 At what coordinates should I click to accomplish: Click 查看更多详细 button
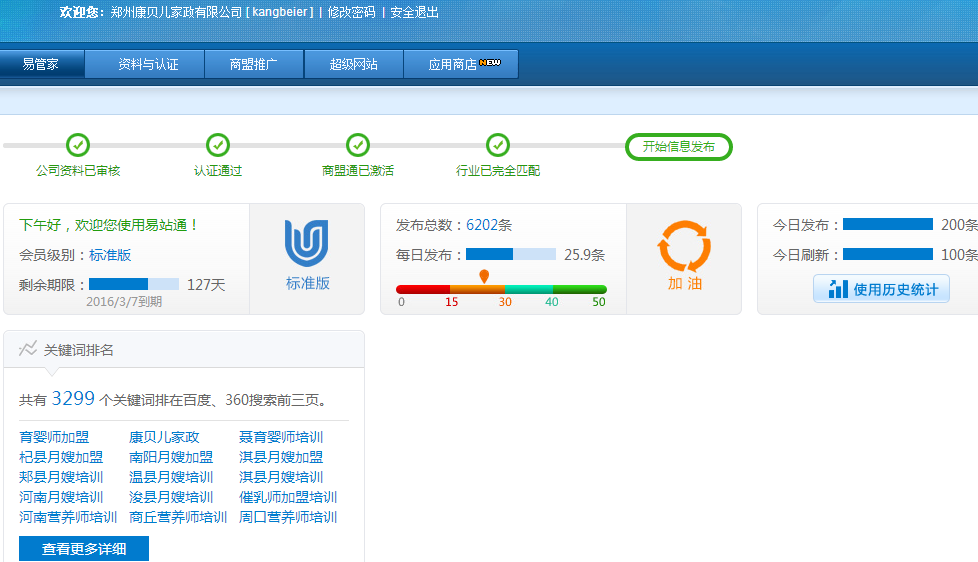coord(84,548)
